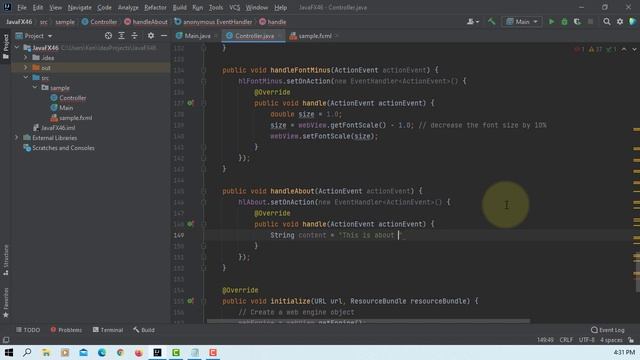Start debugging with the green bug icon
The image size is (640, 360).
[564, 22]
